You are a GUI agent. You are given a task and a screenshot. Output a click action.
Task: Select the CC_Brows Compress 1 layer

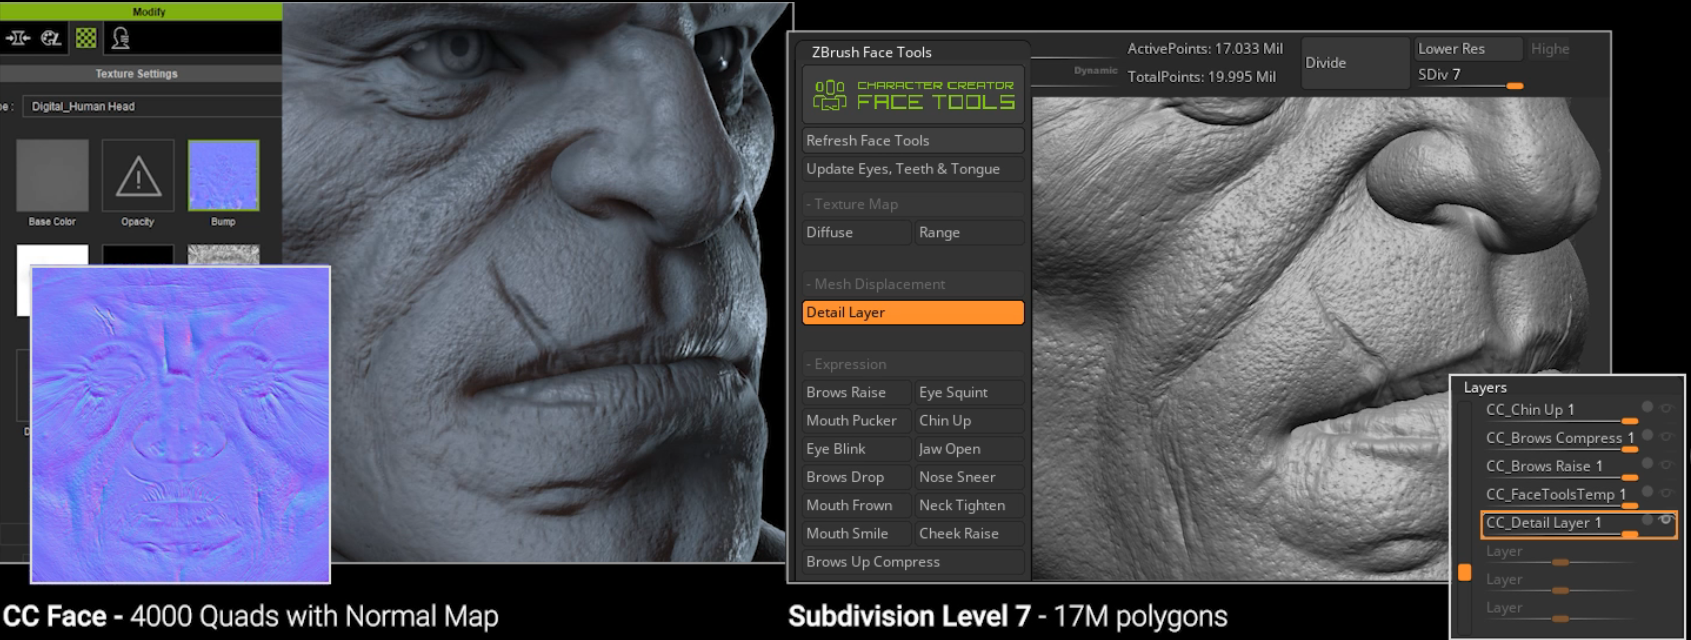(x=1560, y=437)
